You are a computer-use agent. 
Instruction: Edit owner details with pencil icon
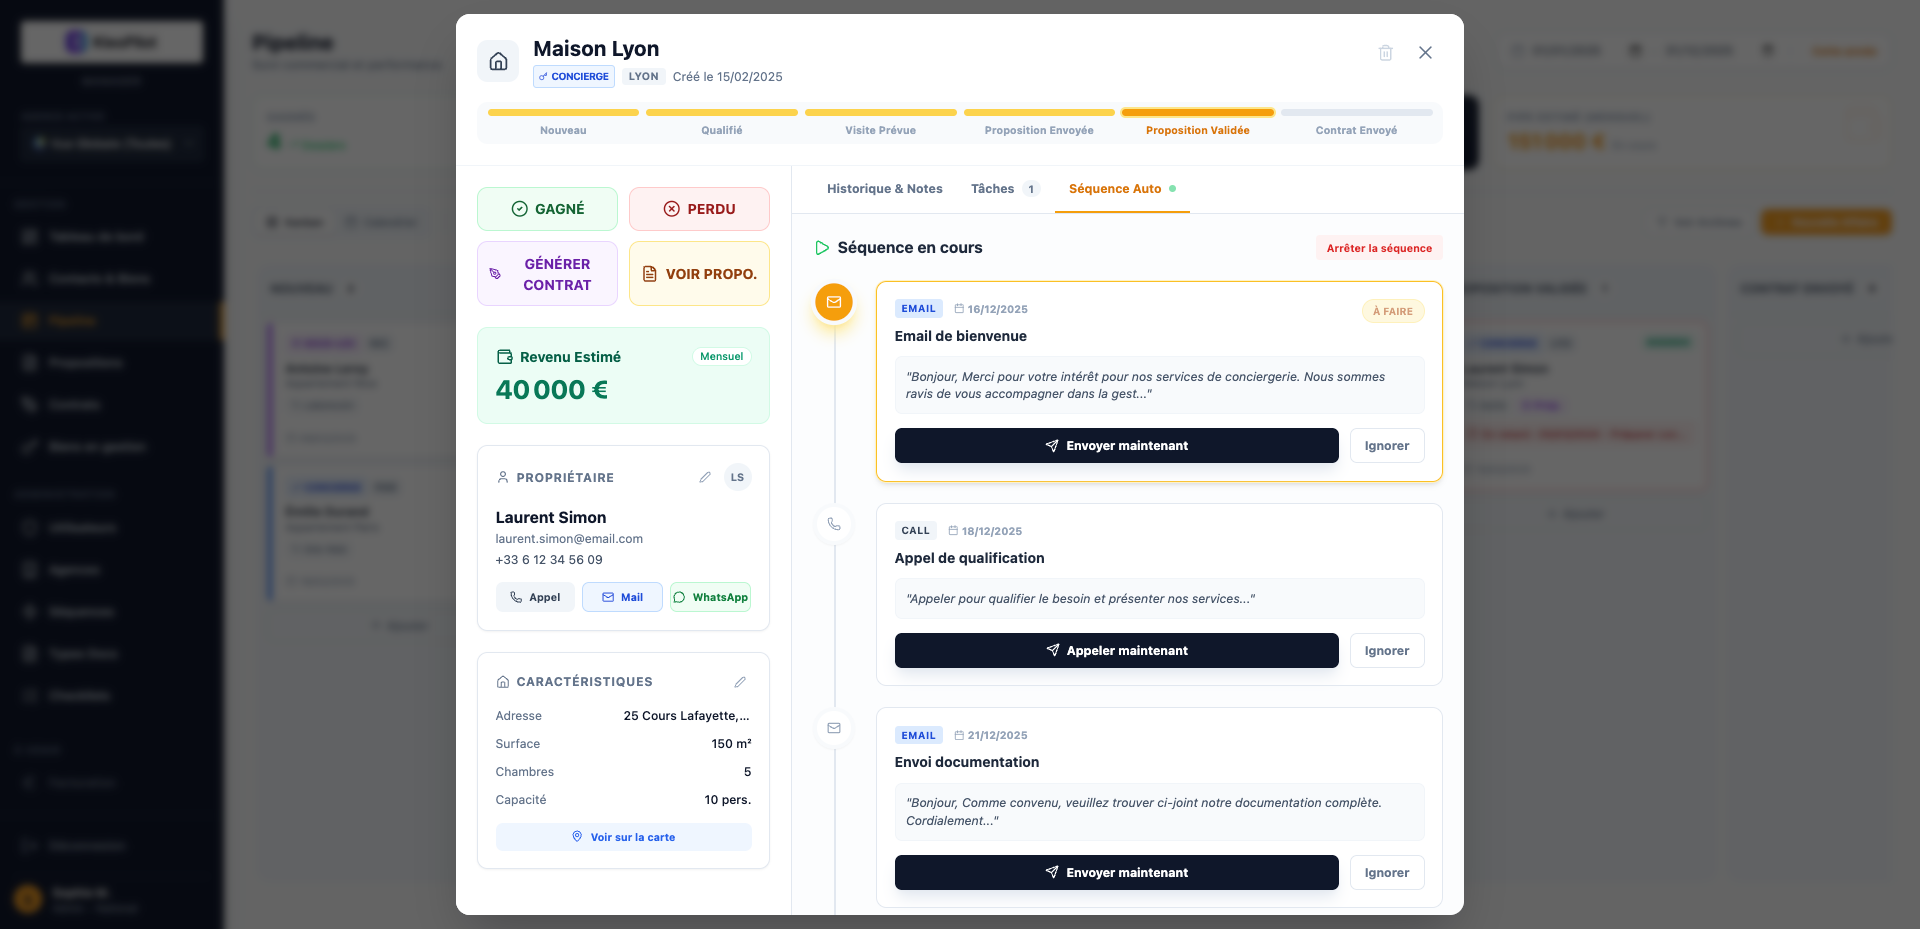(x=705, y=478)
